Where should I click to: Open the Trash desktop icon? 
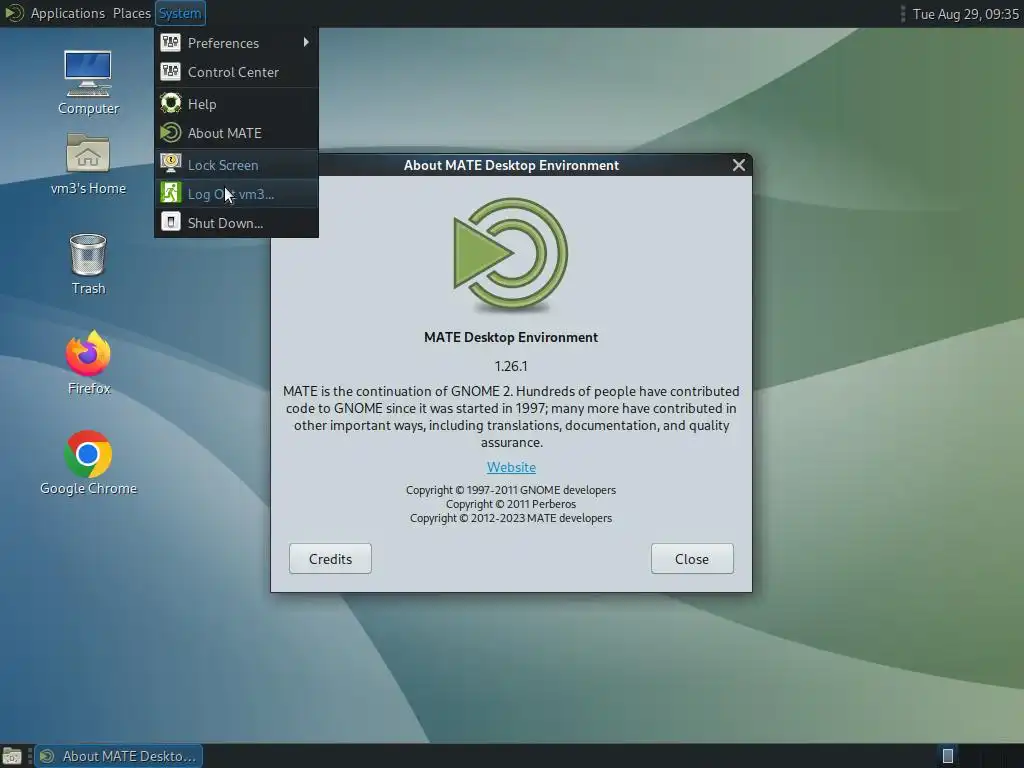88,263
